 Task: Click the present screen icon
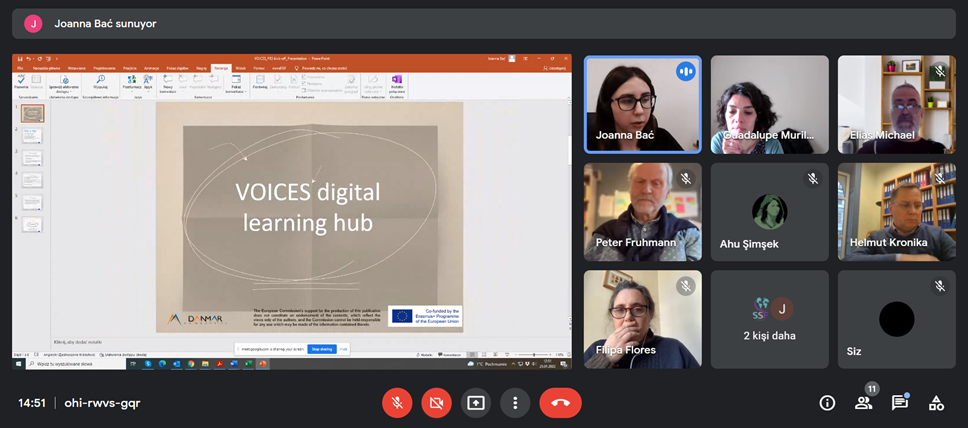pyautogui.click(x=476, y=403)
